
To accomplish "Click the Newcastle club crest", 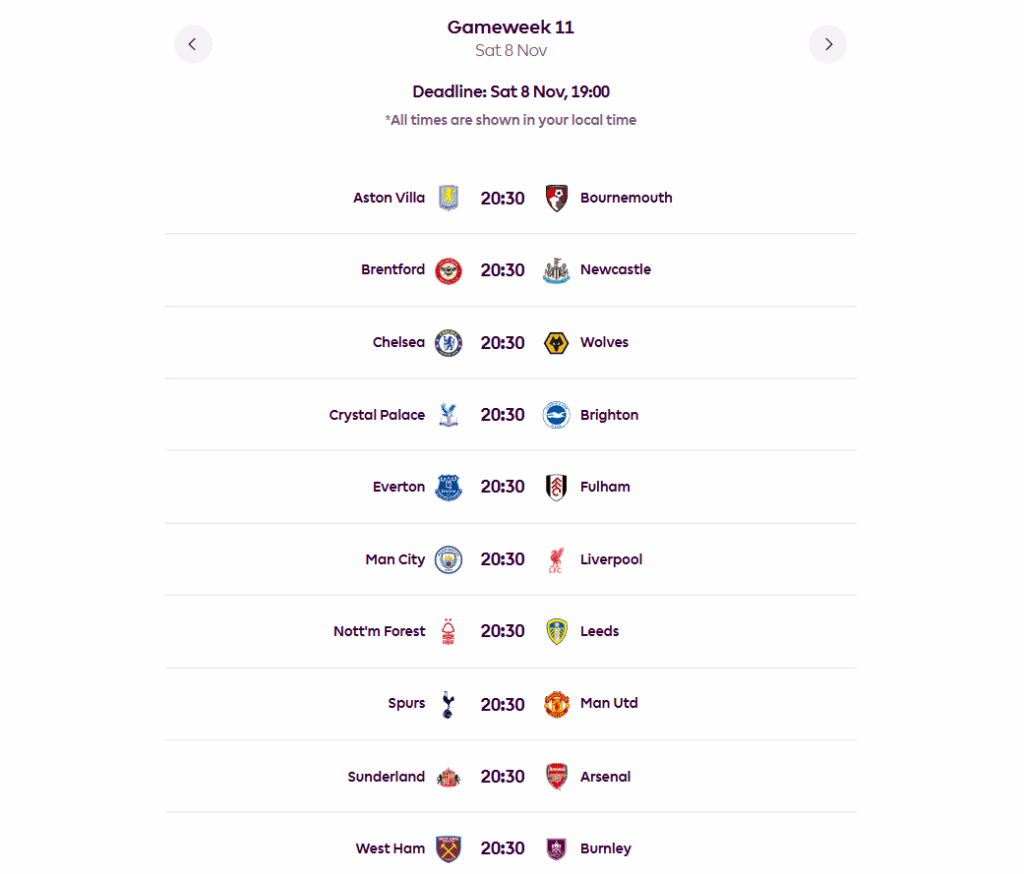I will point(556,270).
